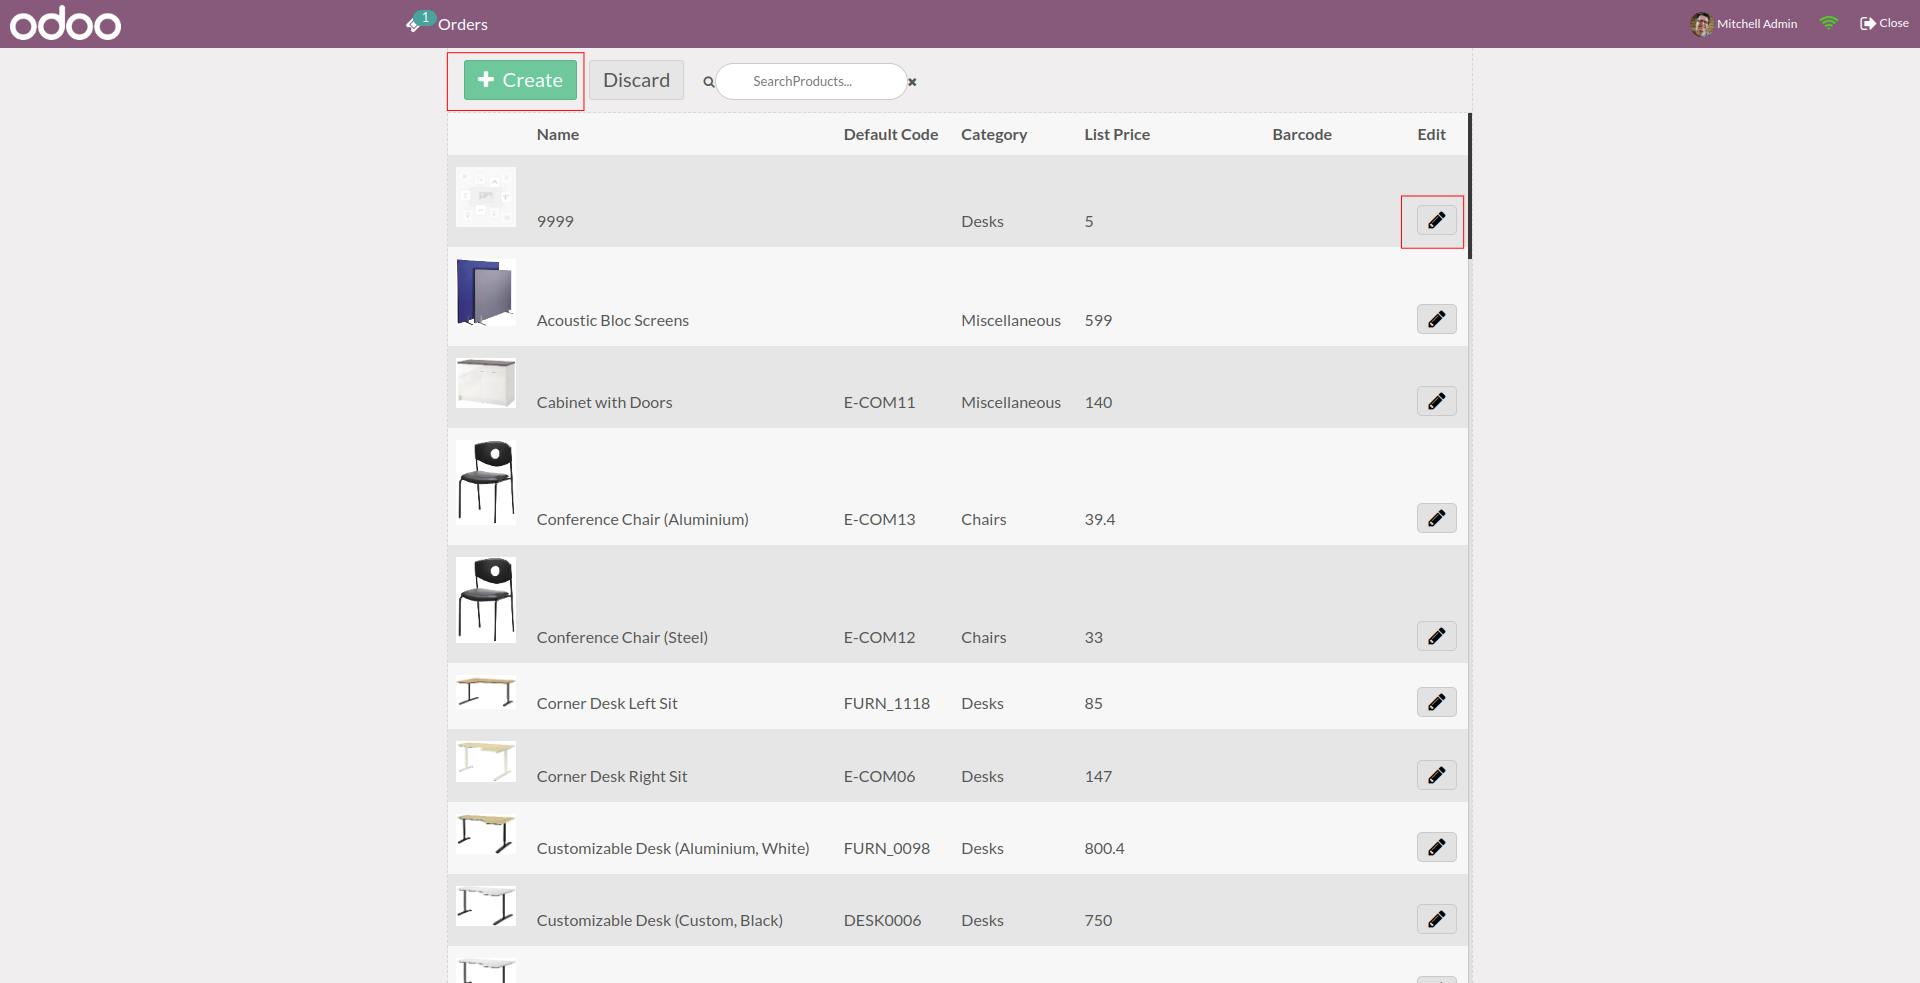Click Customizable Desk (Custom, Black) thumbnail
Image resolution: width=1920 pixels, height=983 pixels.
point(486,906)
